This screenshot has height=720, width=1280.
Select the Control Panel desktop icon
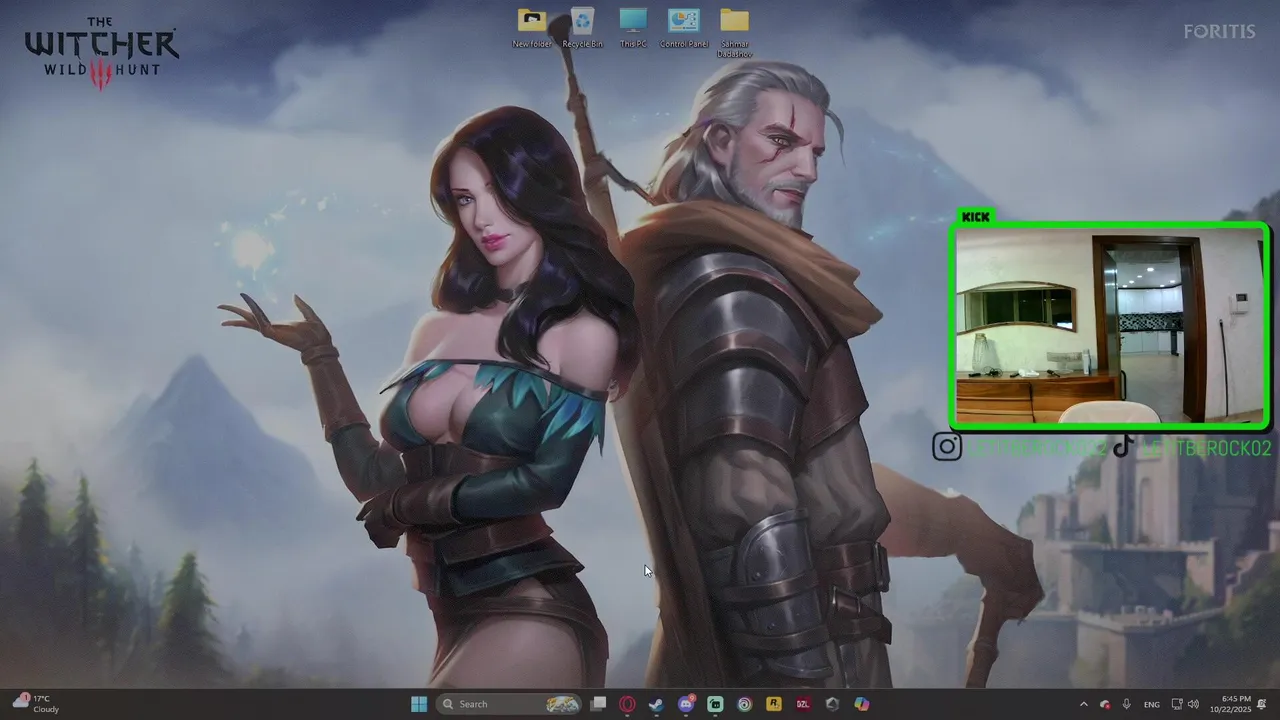click(x=684, y=28)
